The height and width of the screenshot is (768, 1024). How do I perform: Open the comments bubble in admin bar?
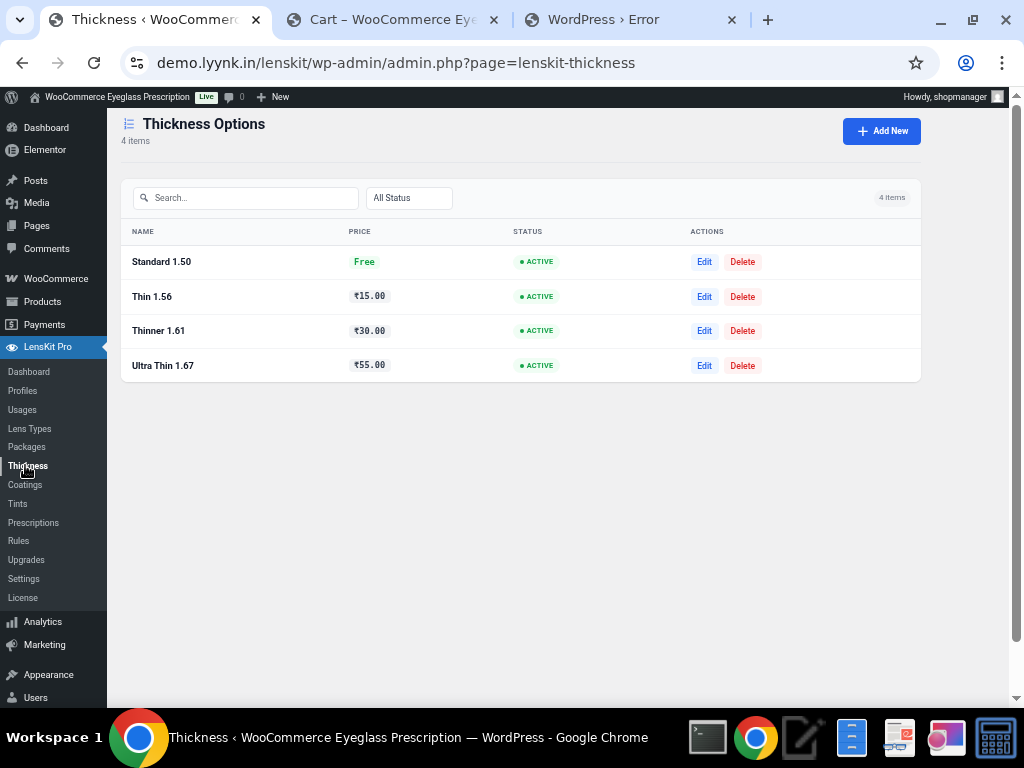tap(234, 97)
